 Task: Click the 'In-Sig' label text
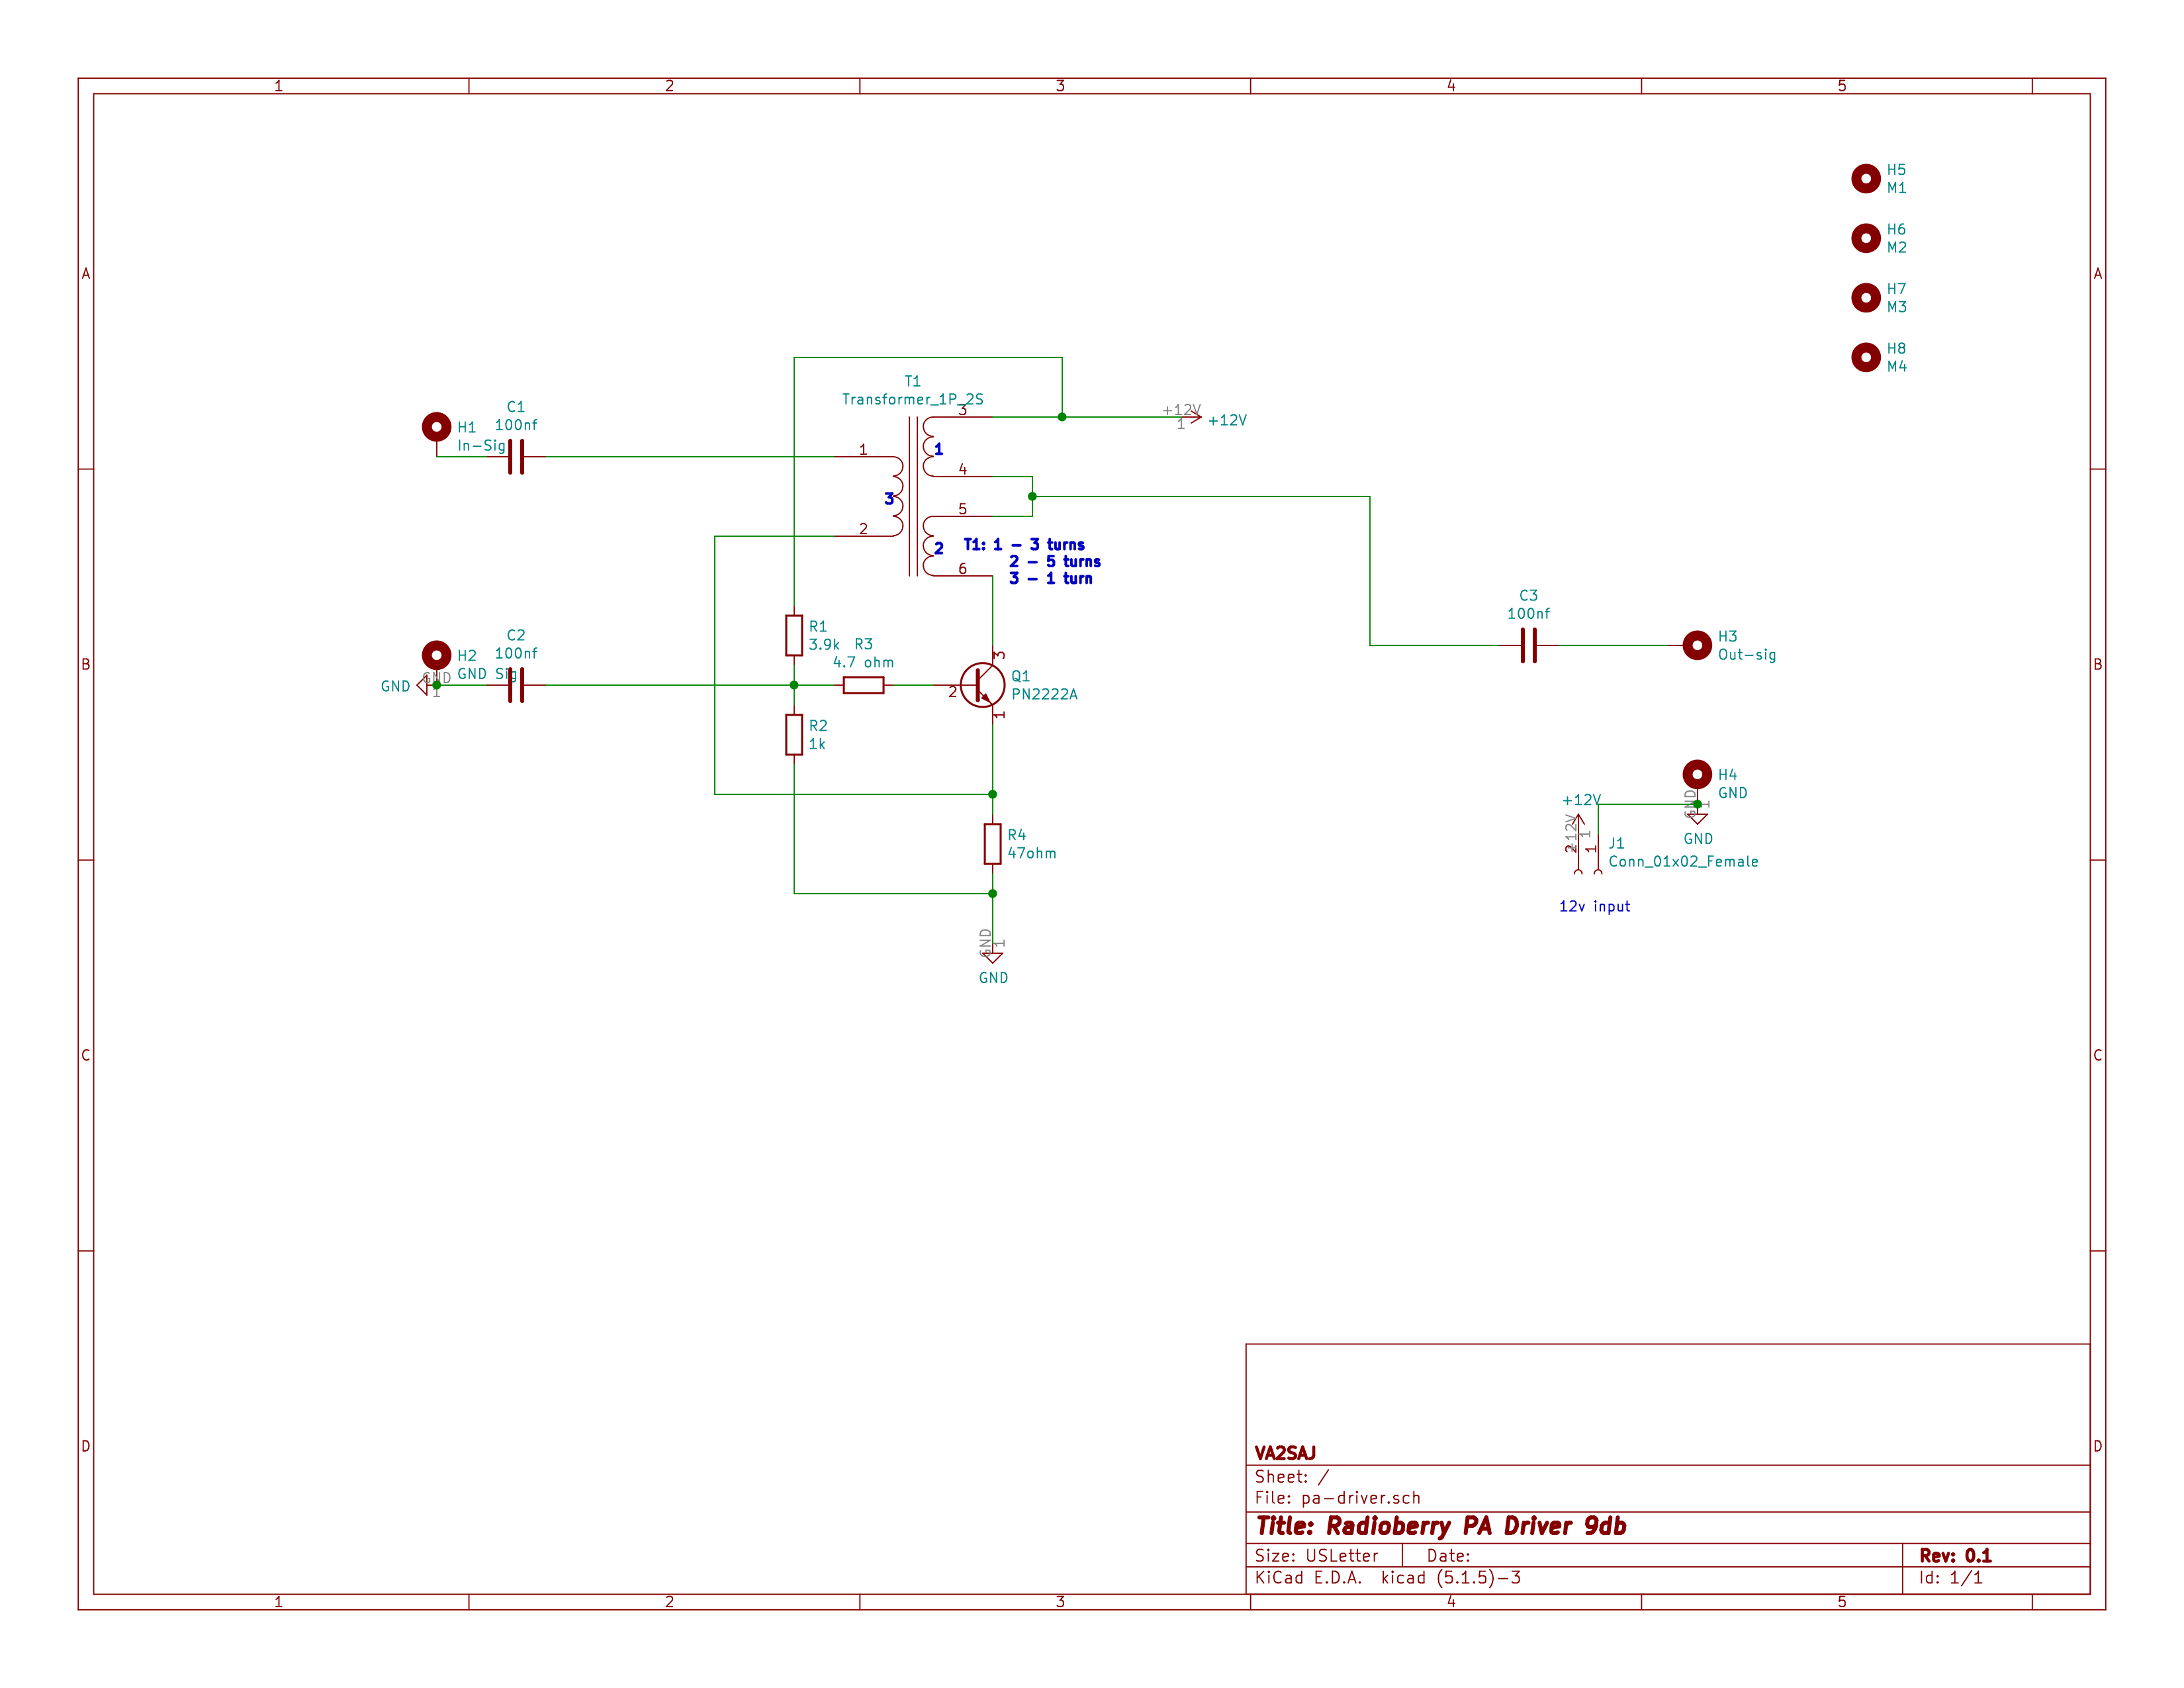pyautogui.click(x=481, y=446)
